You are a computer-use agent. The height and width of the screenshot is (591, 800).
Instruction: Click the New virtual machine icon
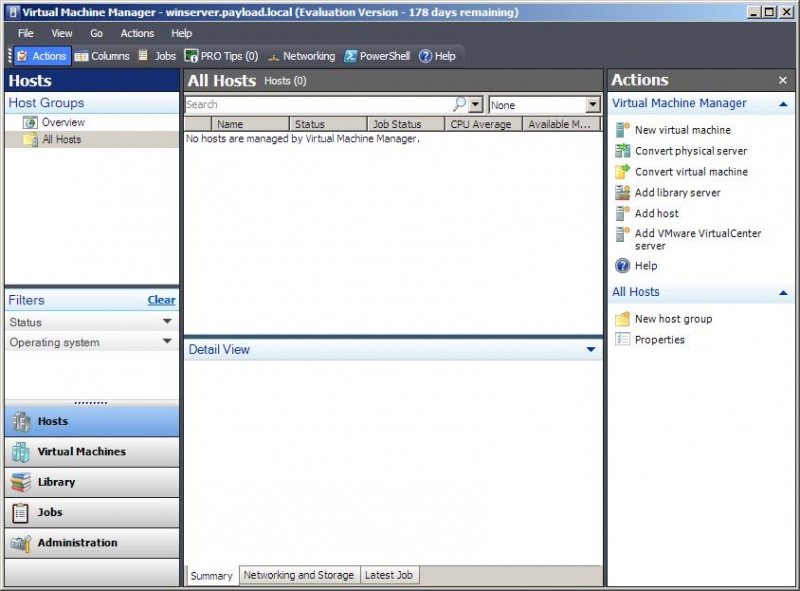click(x=622, y=130)
